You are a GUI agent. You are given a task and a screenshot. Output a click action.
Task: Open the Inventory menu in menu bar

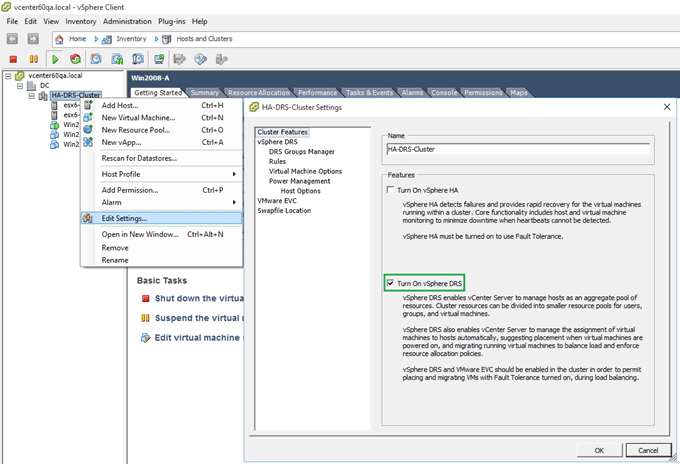[x=81, y=21]
